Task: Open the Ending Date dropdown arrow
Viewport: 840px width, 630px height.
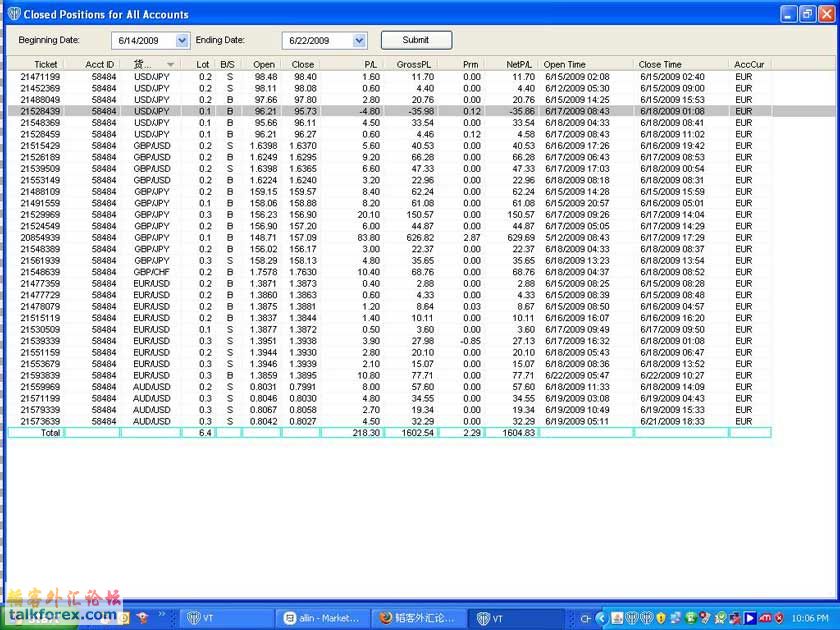Action: click(x=359, y=40)
